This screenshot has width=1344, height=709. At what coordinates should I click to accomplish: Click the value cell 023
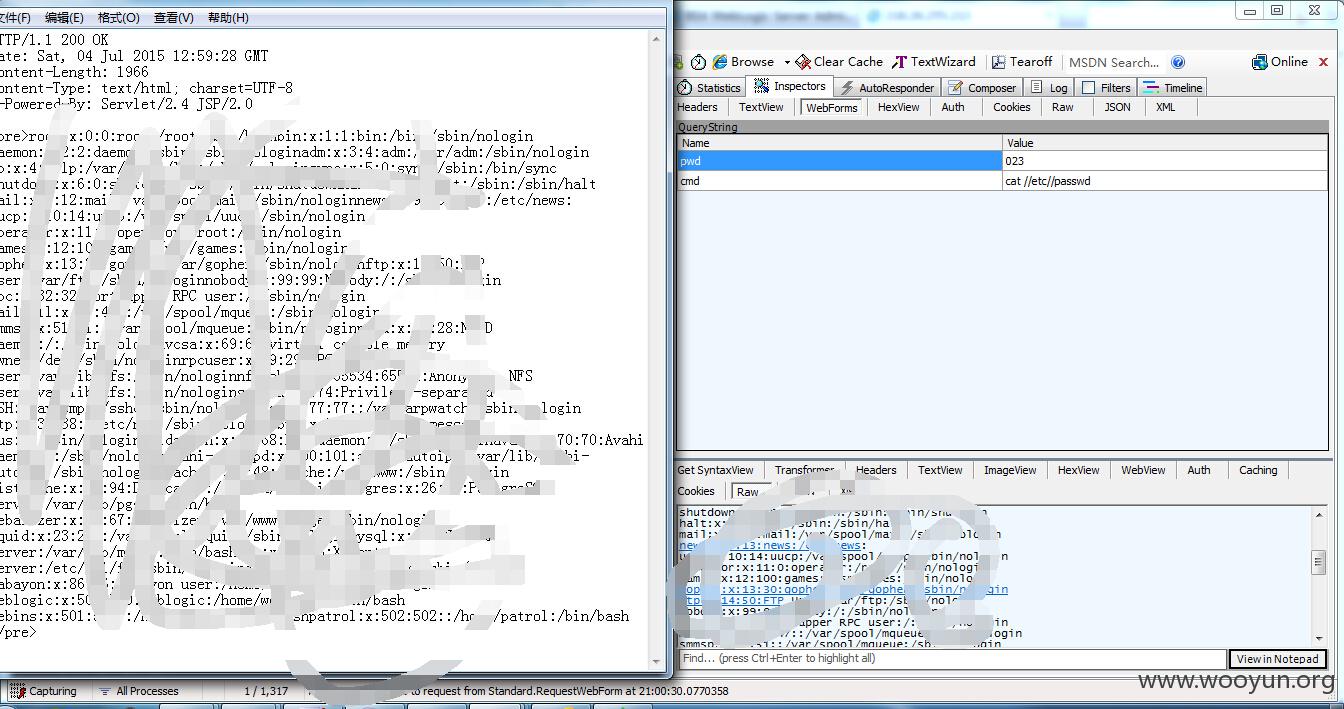click(1165, 161)
